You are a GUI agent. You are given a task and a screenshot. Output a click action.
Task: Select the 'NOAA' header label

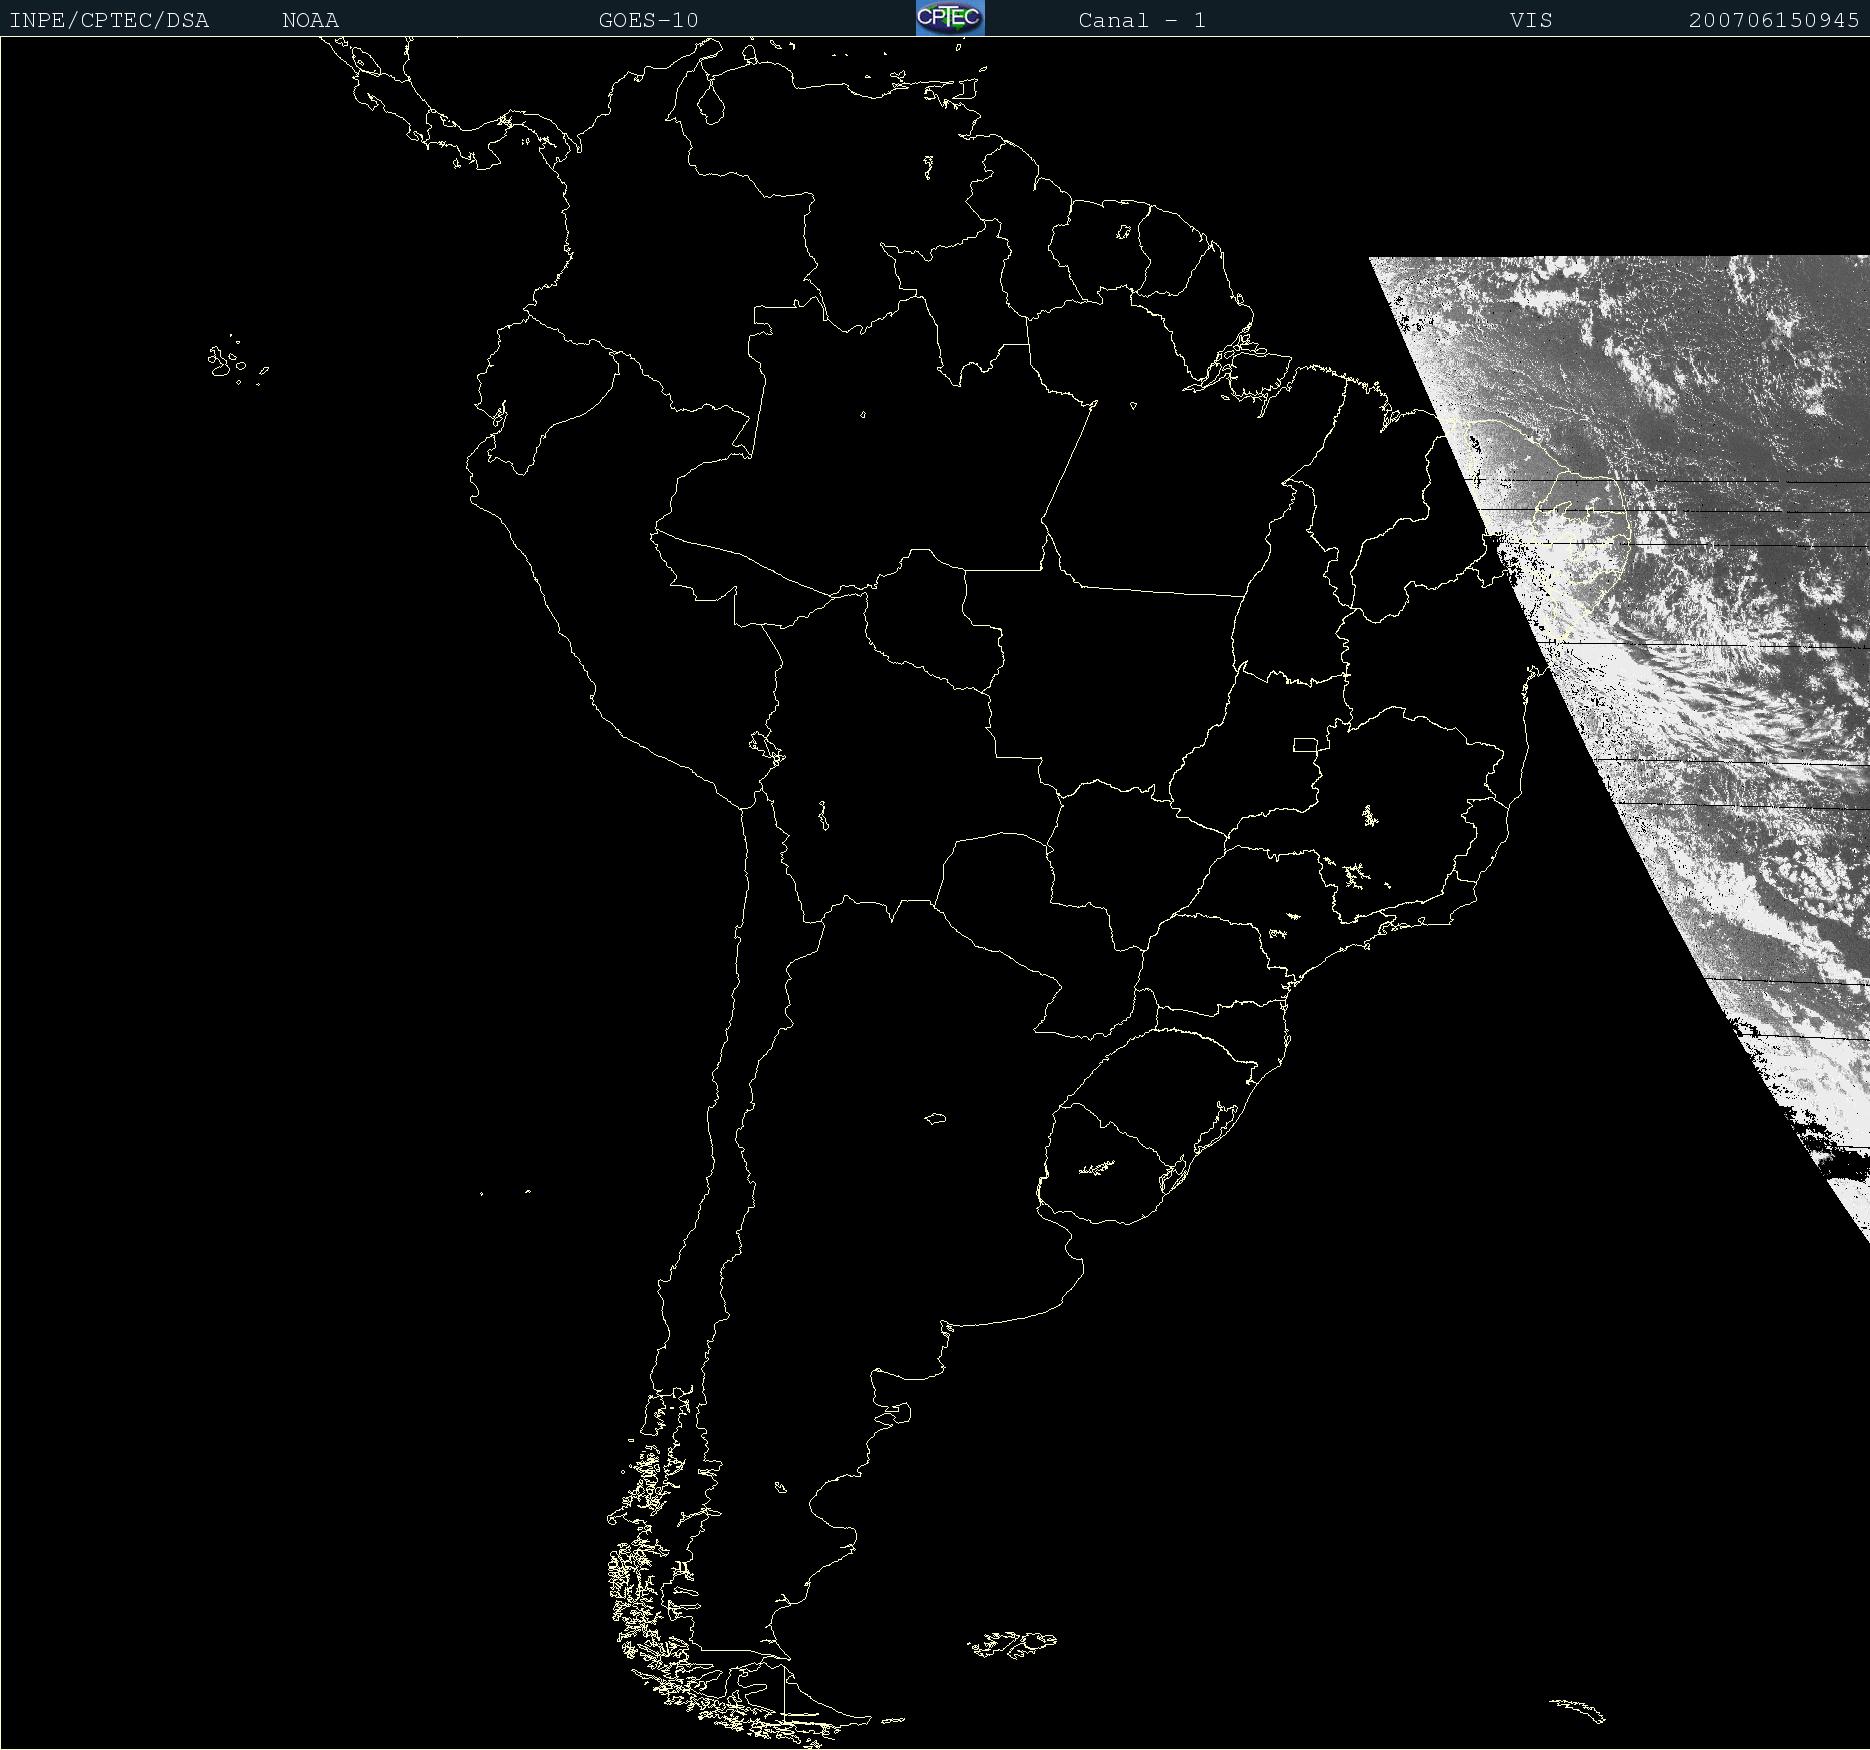311,21
